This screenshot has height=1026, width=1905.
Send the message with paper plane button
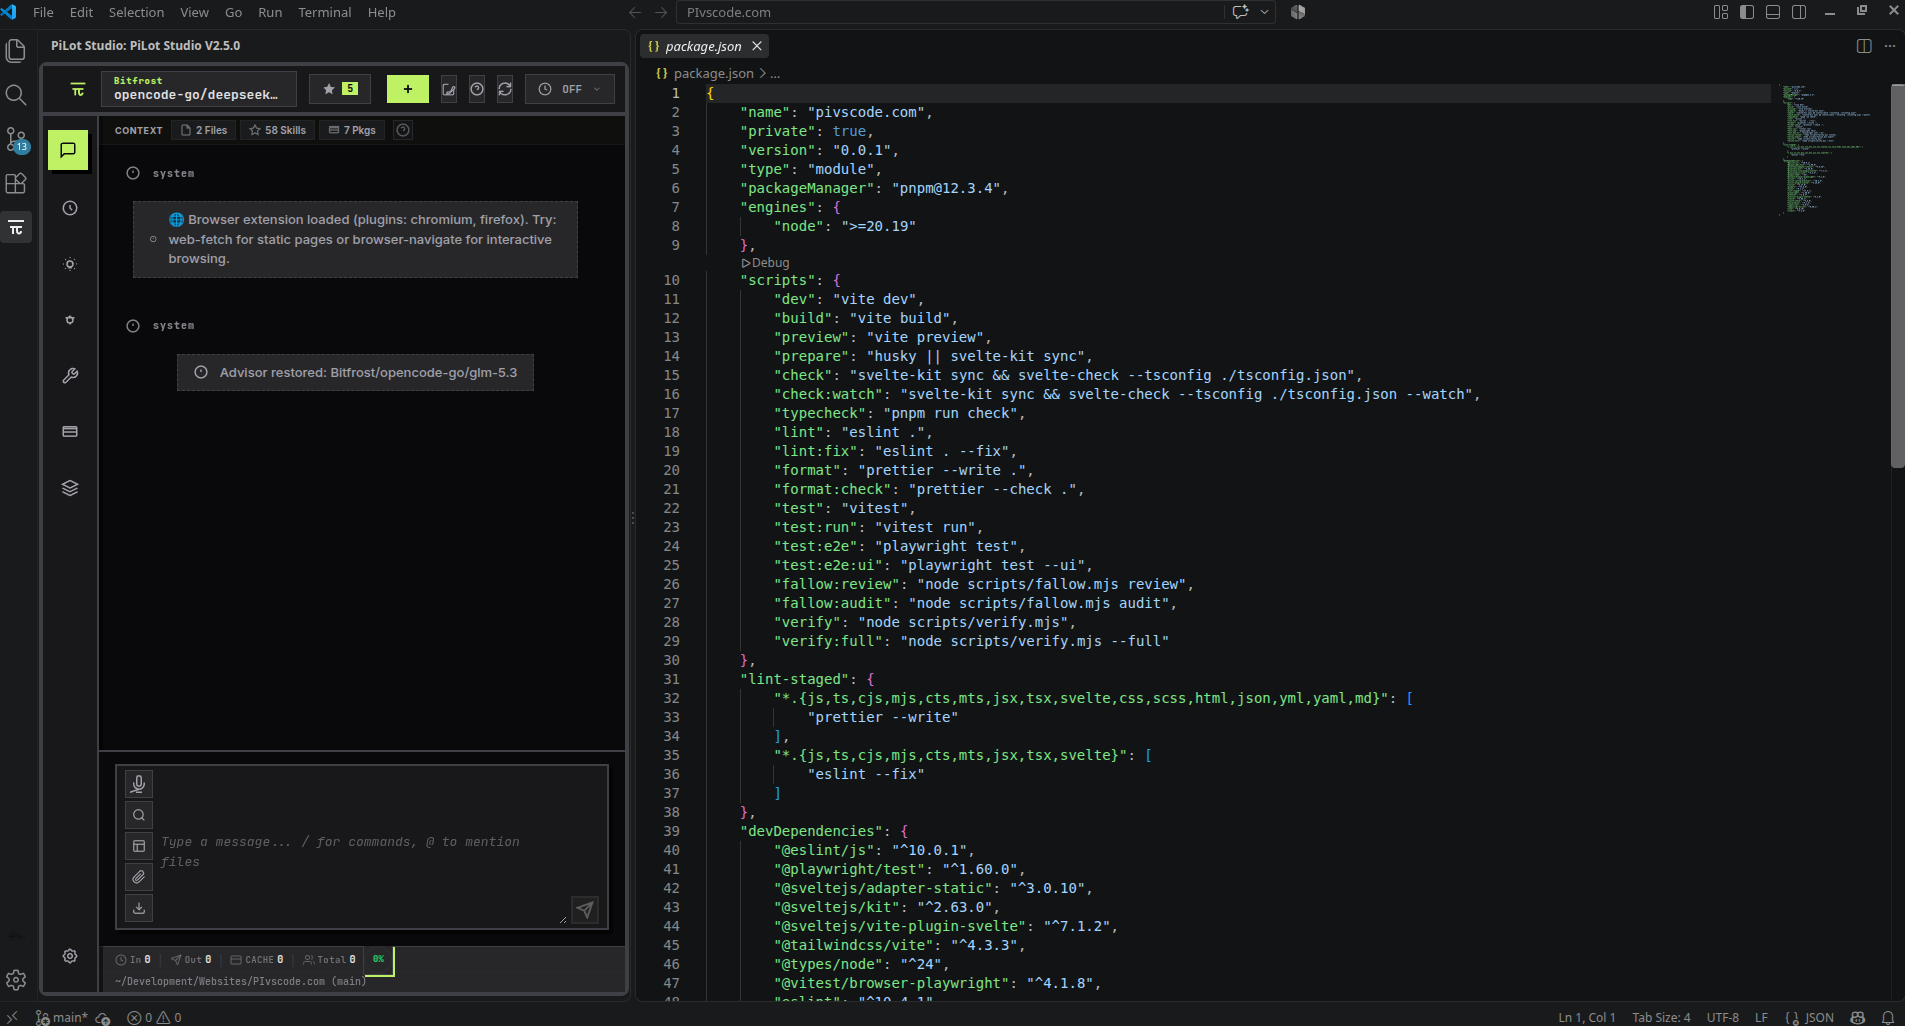point(585,909)
